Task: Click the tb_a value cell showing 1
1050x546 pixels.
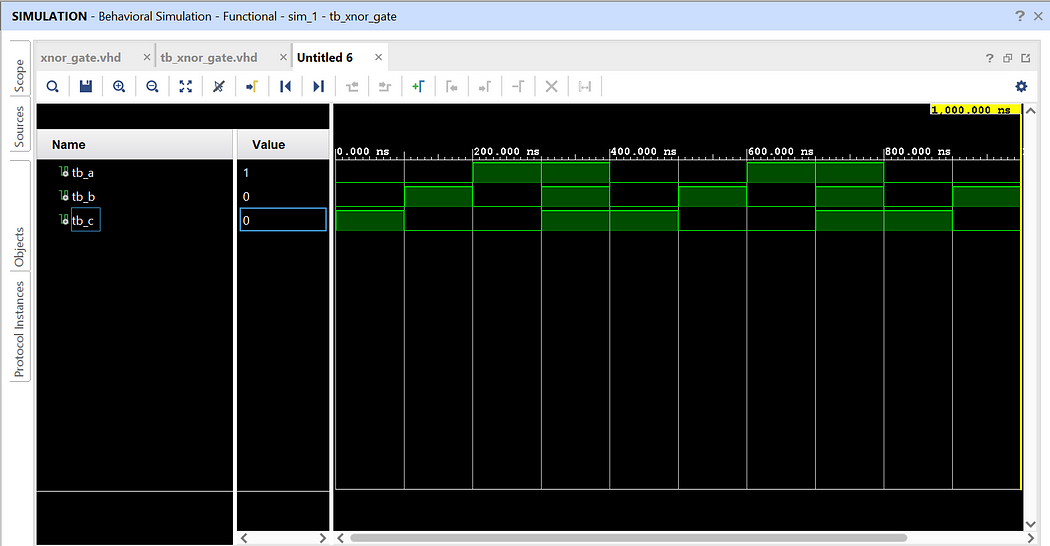Action: (283, 173)
